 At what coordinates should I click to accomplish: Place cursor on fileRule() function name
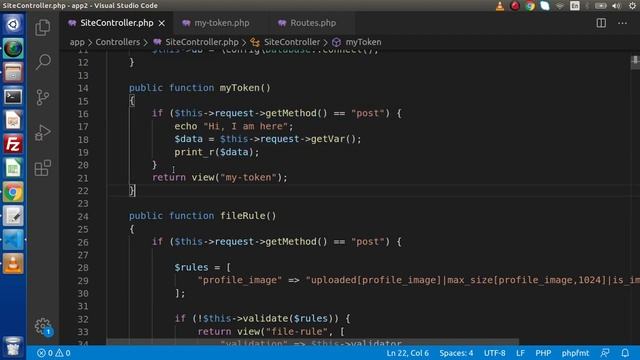tap(248, 216)
